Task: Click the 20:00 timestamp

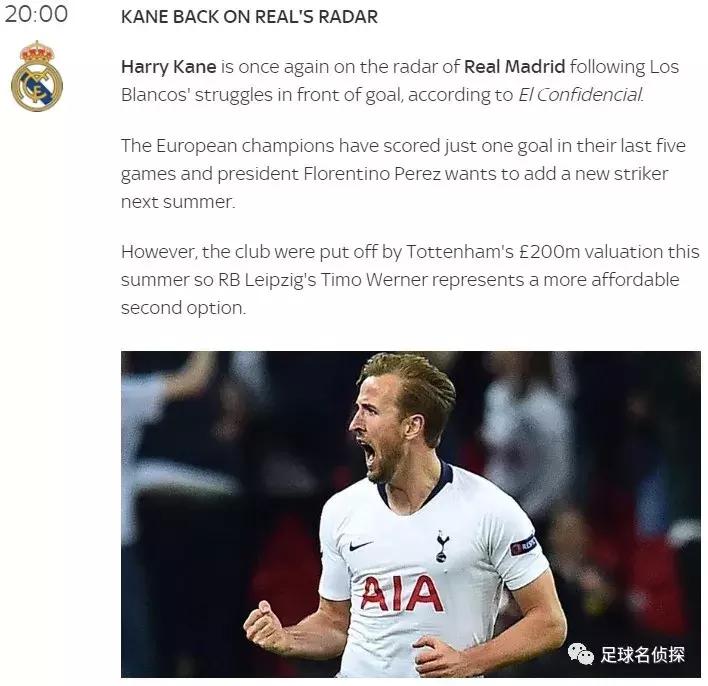Action: (x=36, y=14)
